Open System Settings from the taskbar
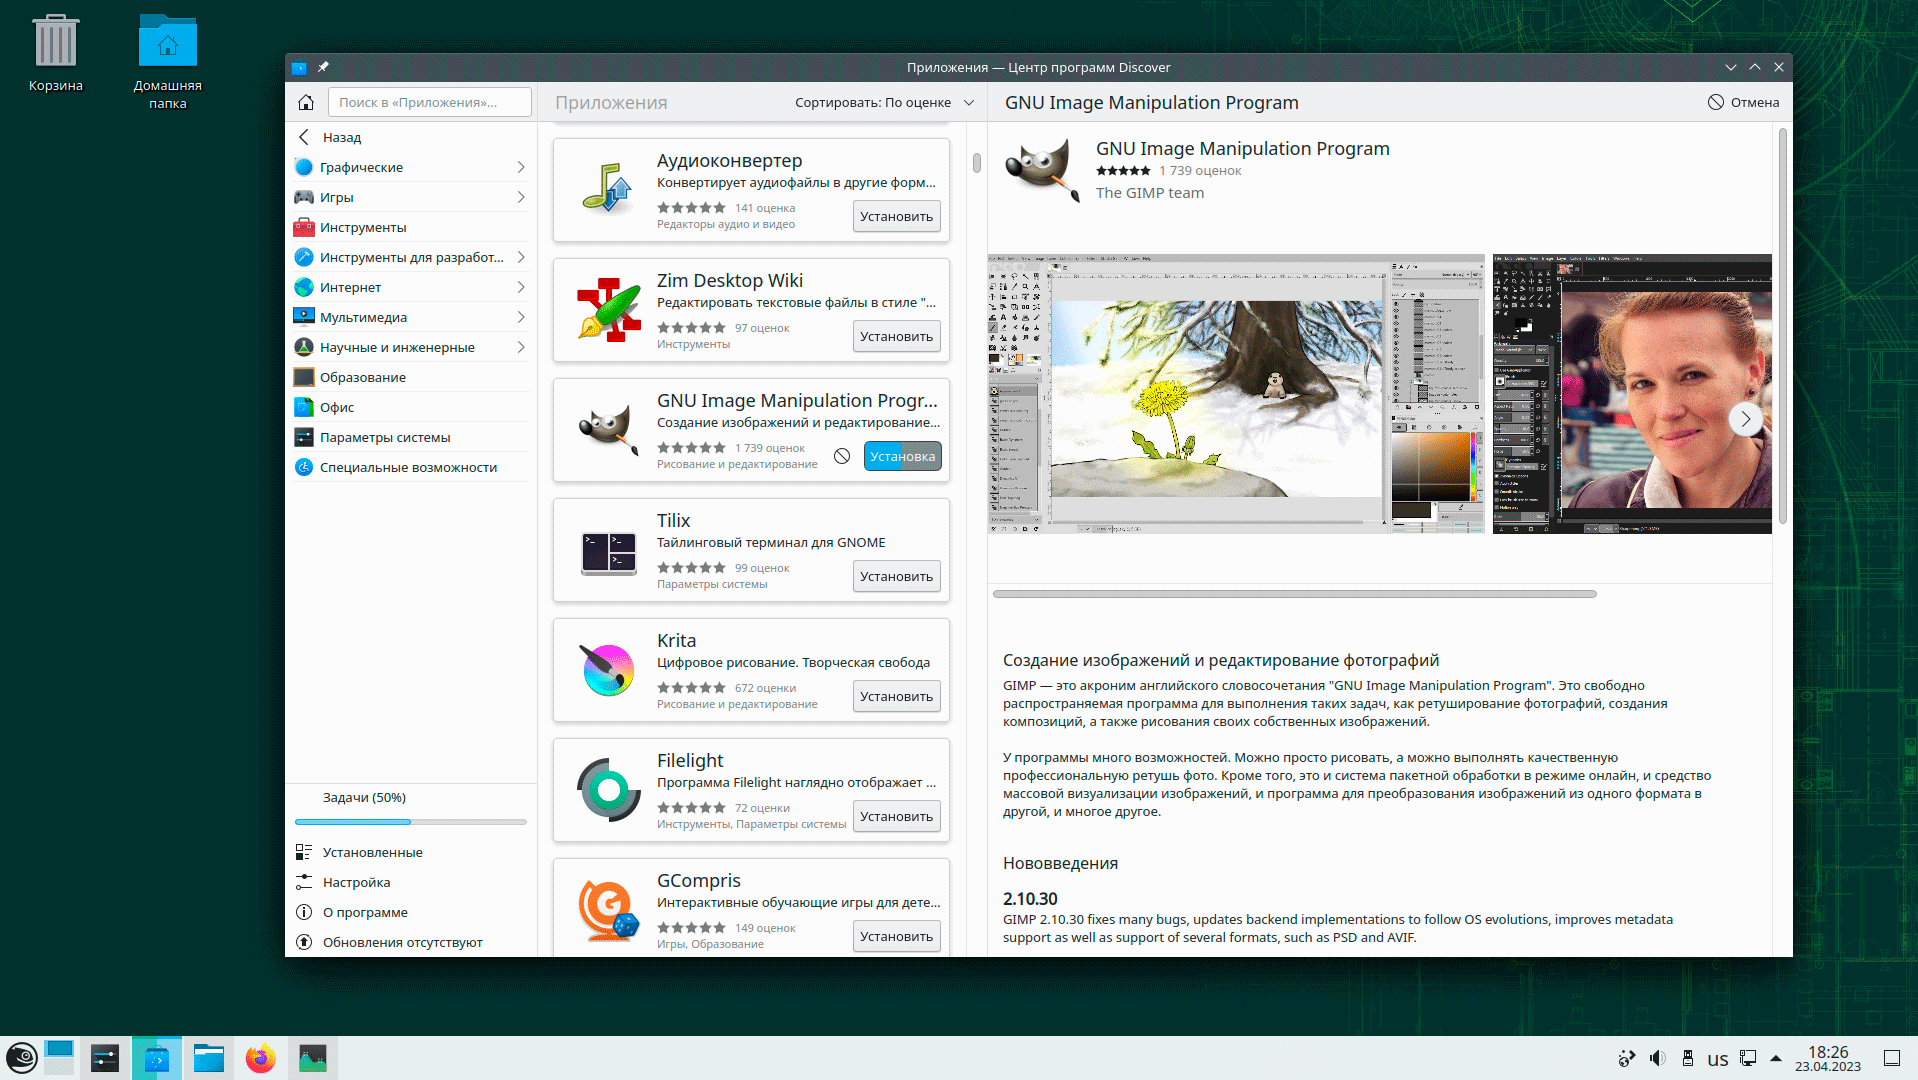Image resolution: width=1918 pixels, height=1080 pixels. coord(105,1058)
